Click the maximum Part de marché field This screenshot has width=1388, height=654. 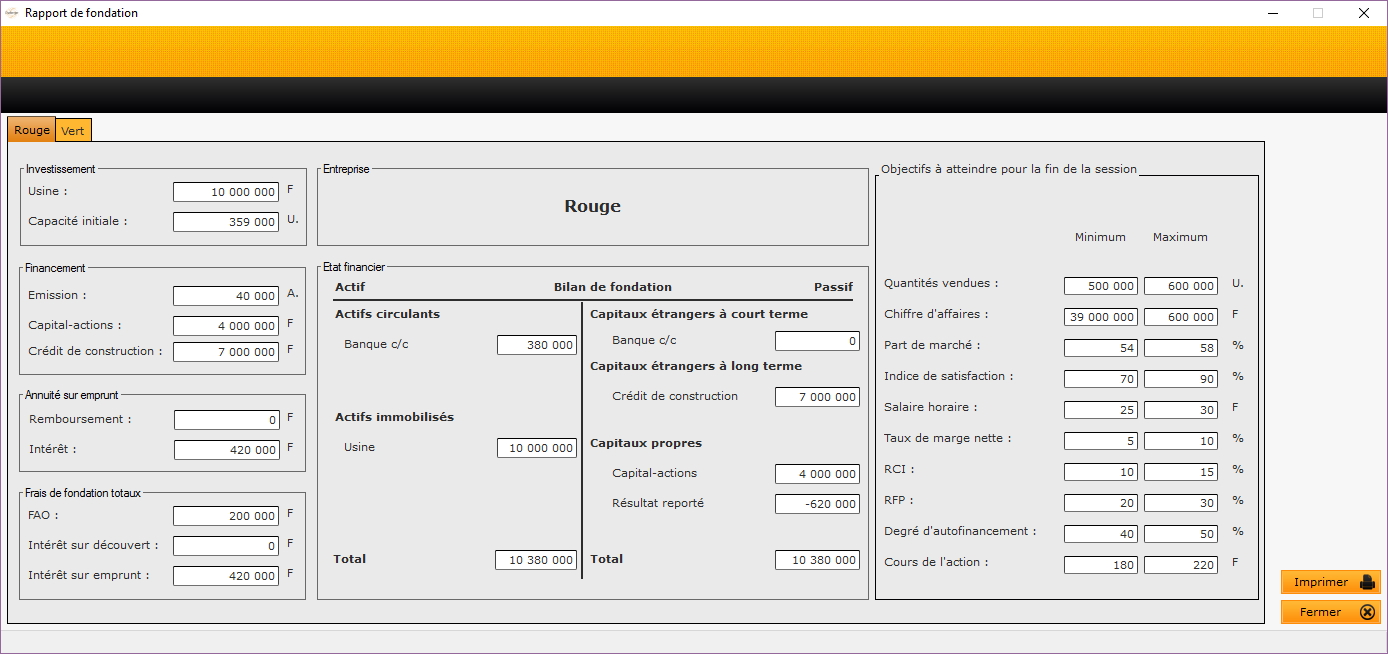[x=1181, y=348]
